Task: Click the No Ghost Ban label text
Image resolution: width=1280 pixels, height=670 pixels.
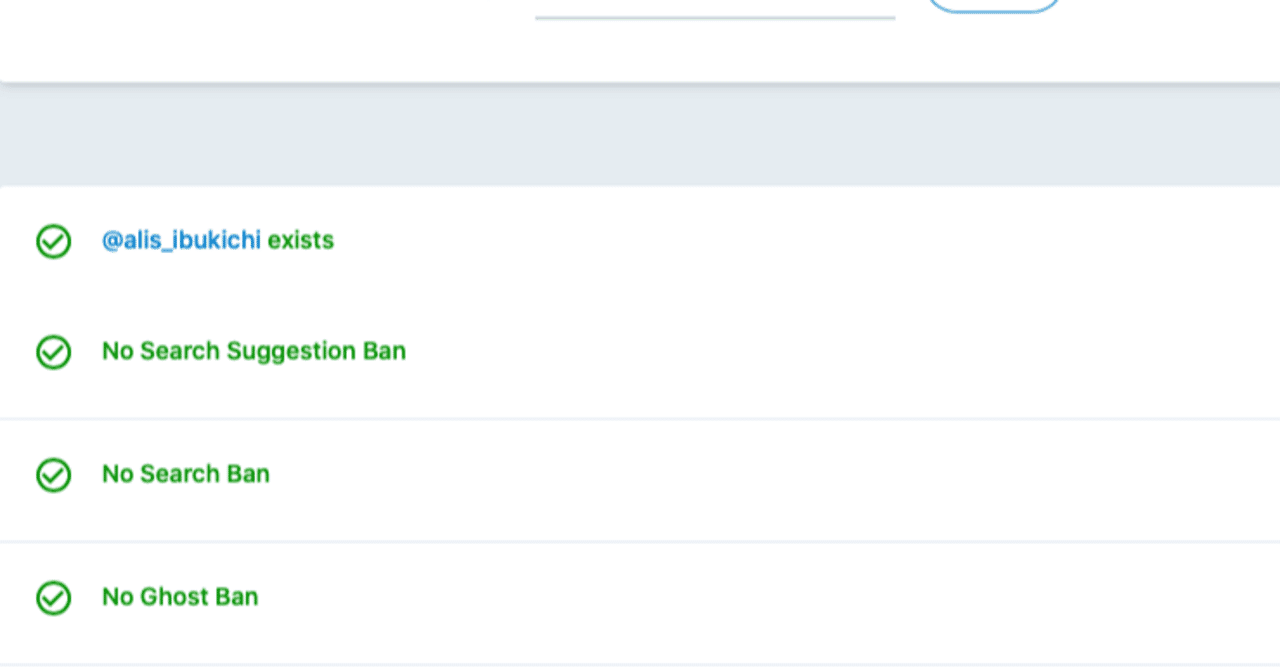Action: (x=180, y=597)
